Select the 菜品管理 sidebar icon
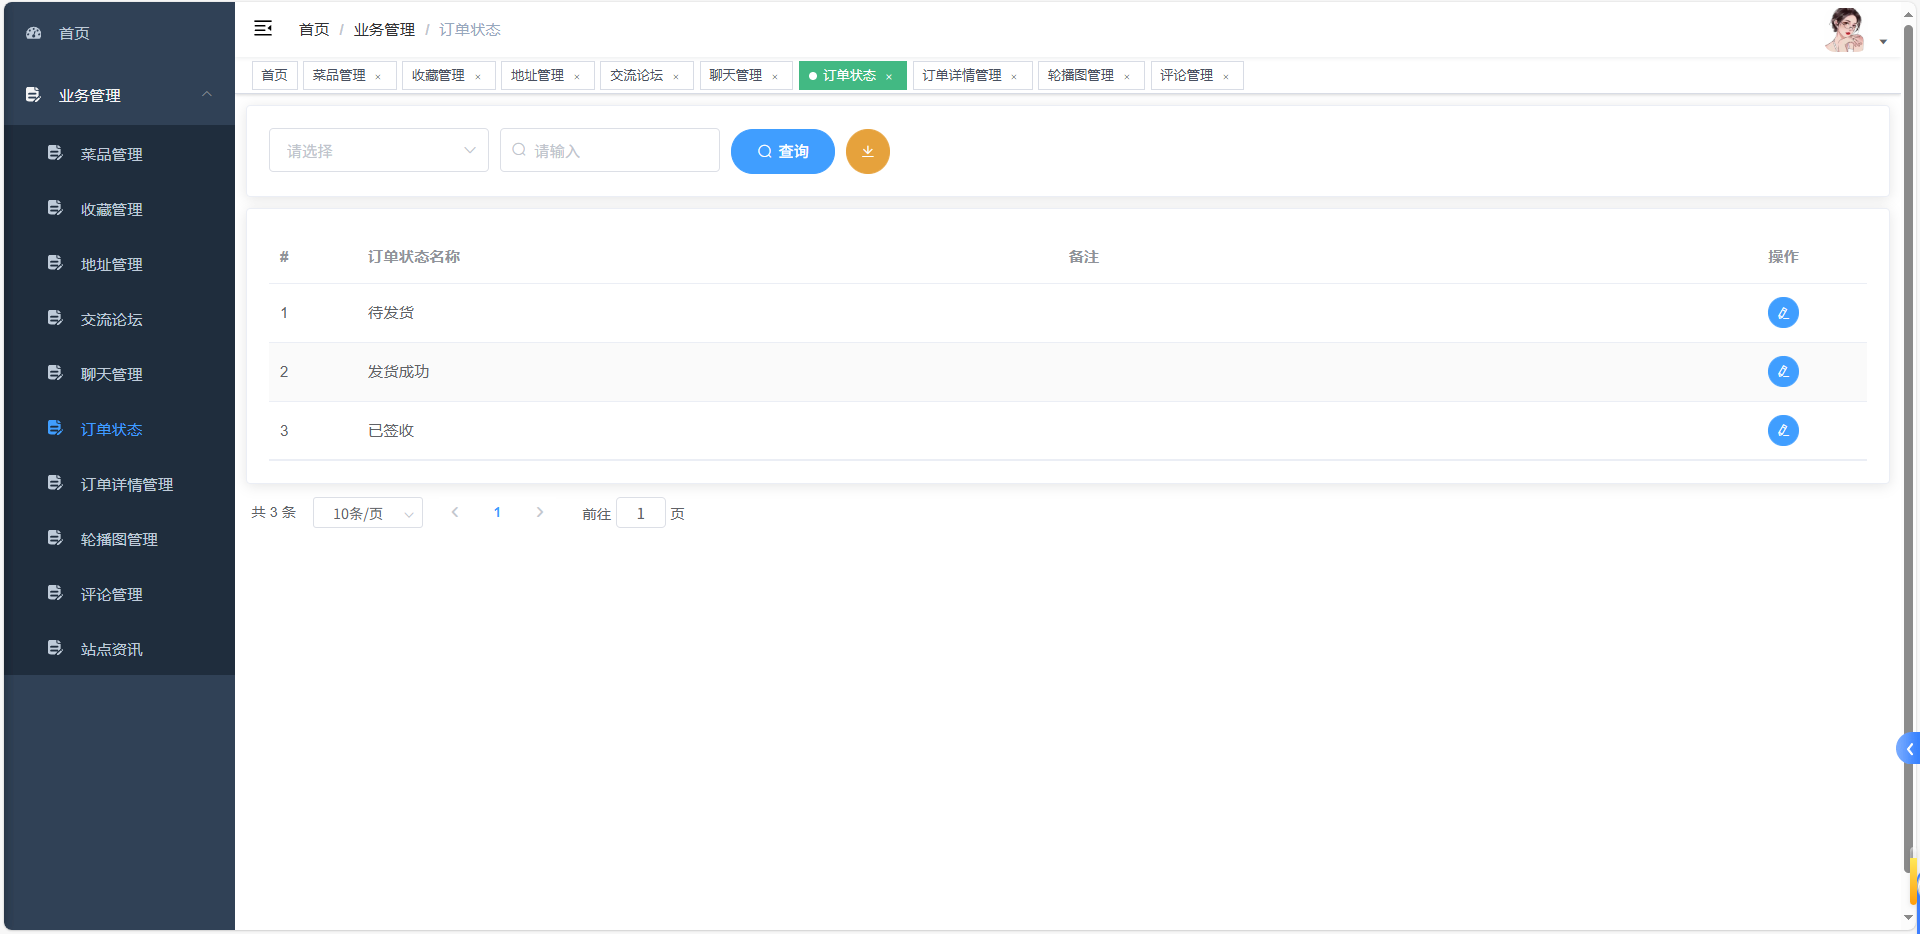Screen dimensions: 1920x934 point(54,154)
